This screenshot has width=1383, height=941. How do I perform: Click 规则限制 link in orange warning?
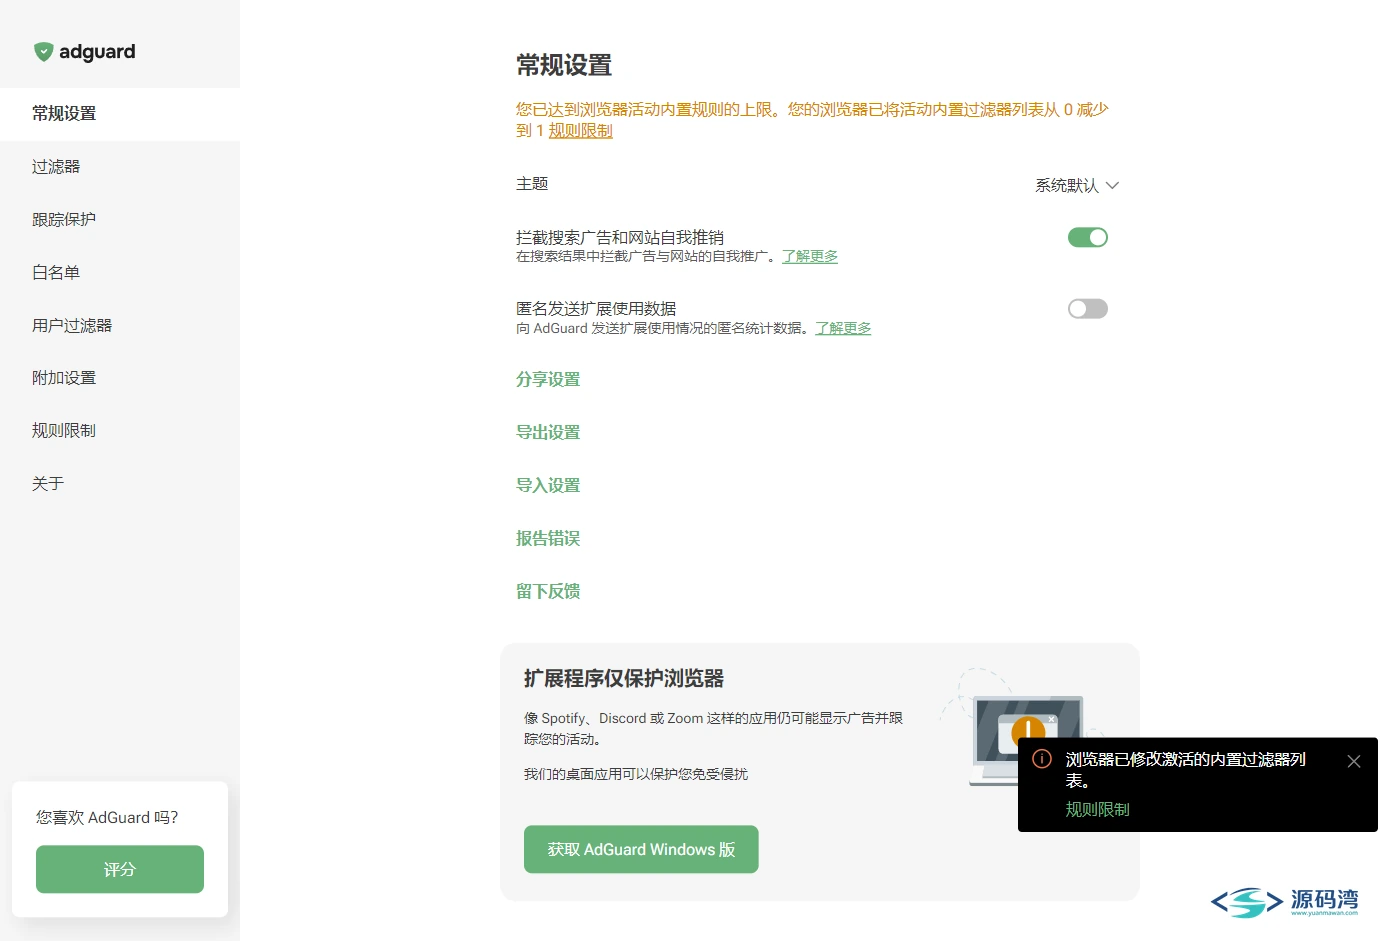point(580,131)
